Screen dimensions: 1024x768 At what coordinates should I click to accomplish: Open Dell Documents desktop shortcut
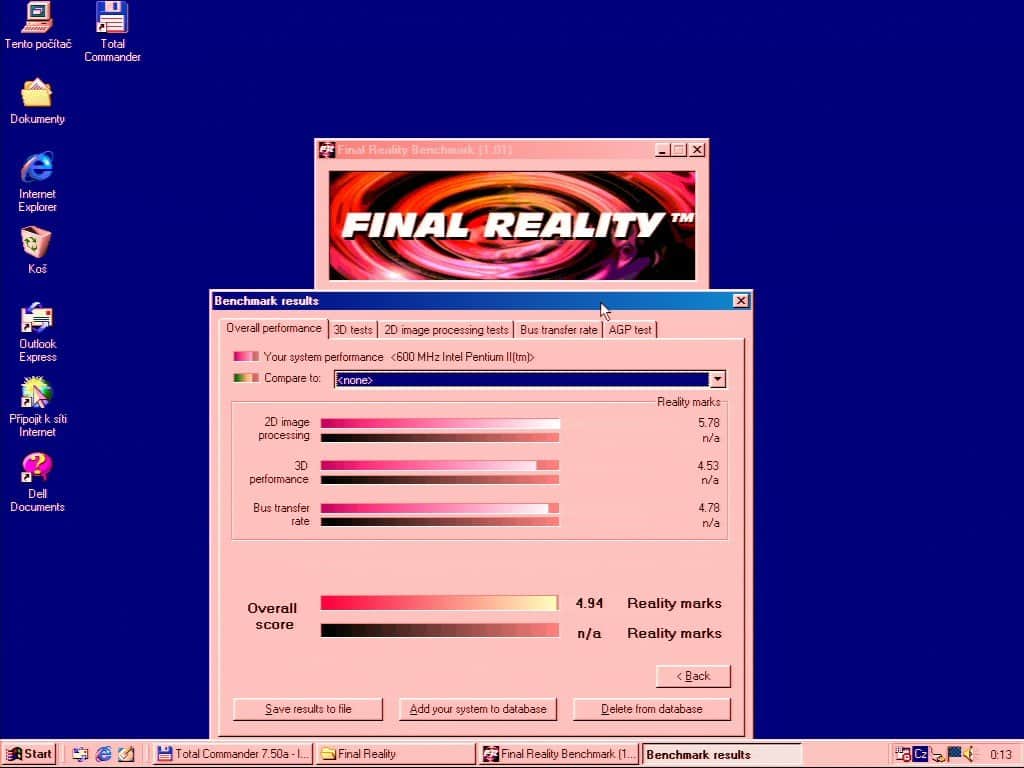point(37,482)
